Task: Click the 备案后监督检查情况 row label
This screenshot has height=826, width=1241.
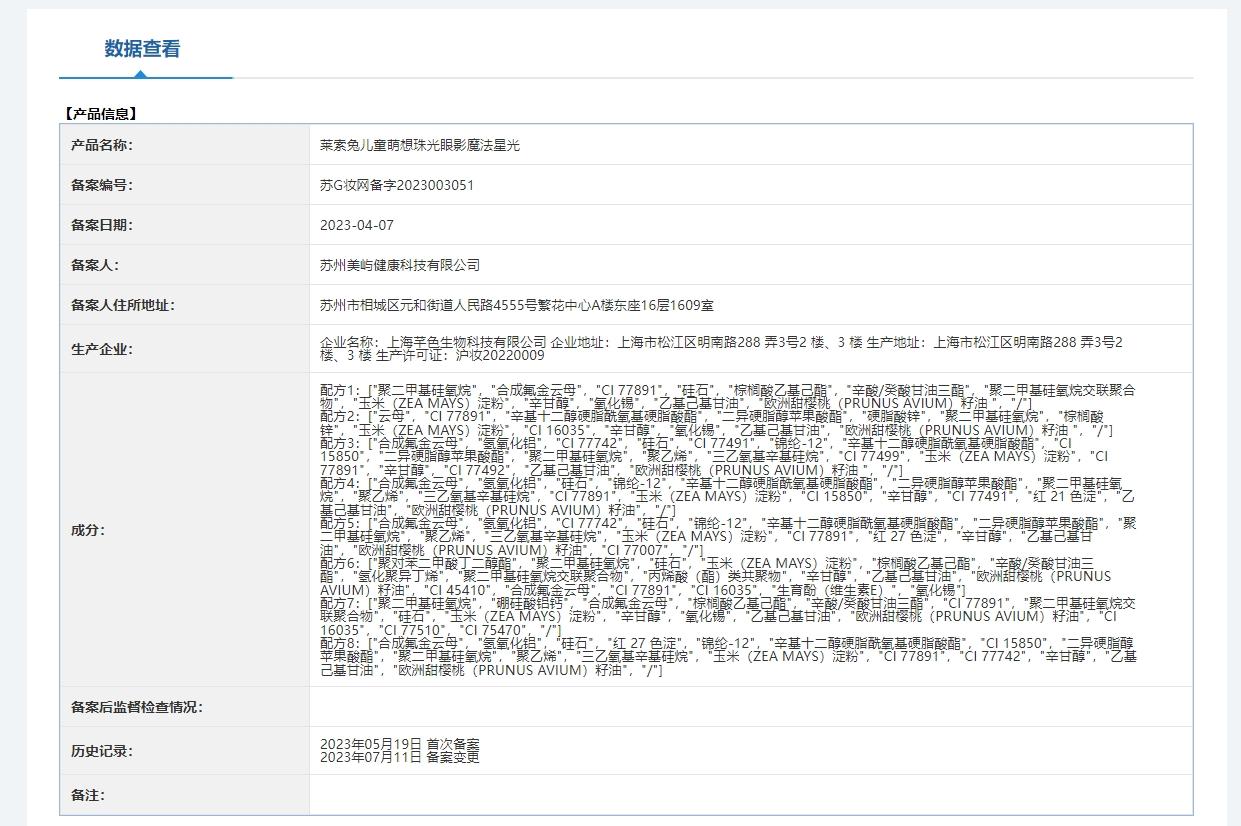Action: tap(136, 707)
